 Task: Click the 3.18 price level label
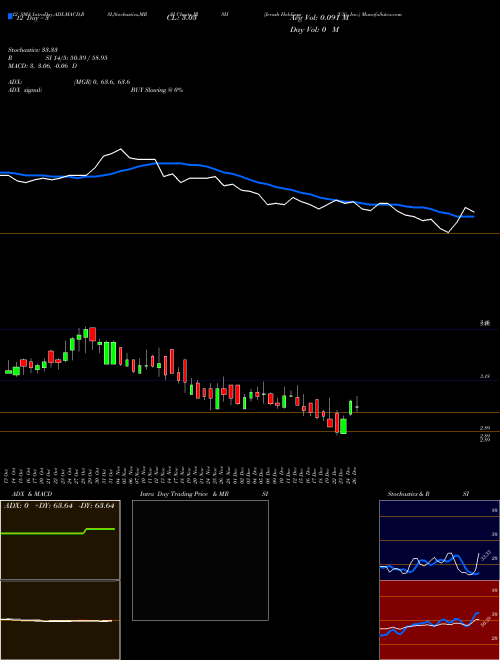484,377
